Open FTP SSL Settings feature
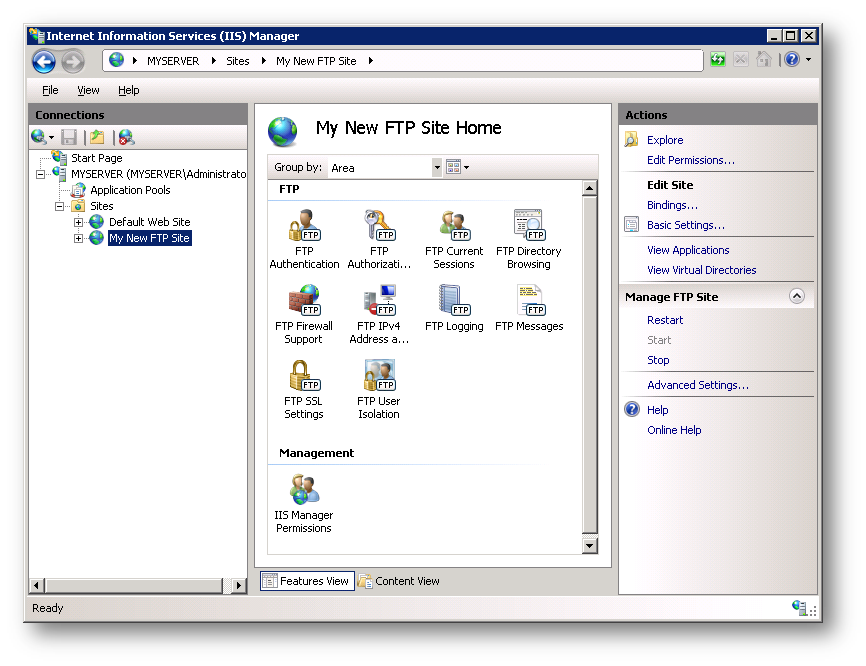The image size is (866, 666). pos(304,389)
